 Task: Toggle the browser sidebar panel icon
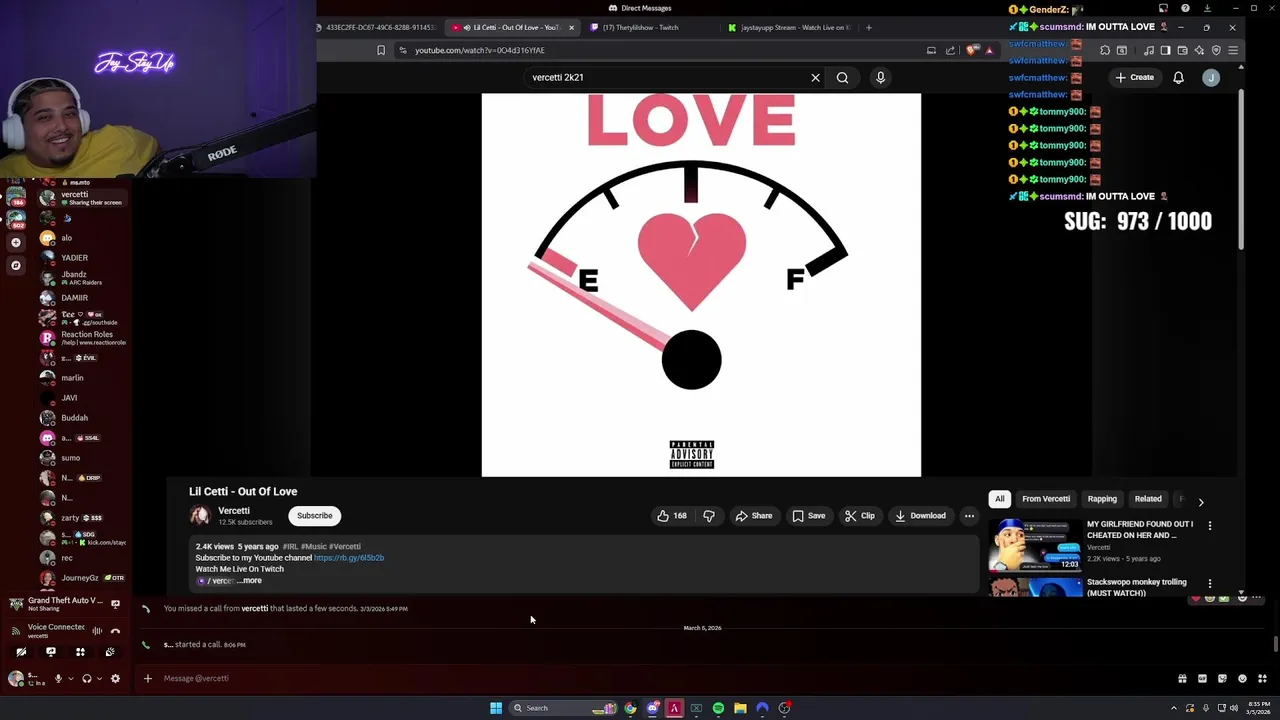click(x=1165, y=50)
